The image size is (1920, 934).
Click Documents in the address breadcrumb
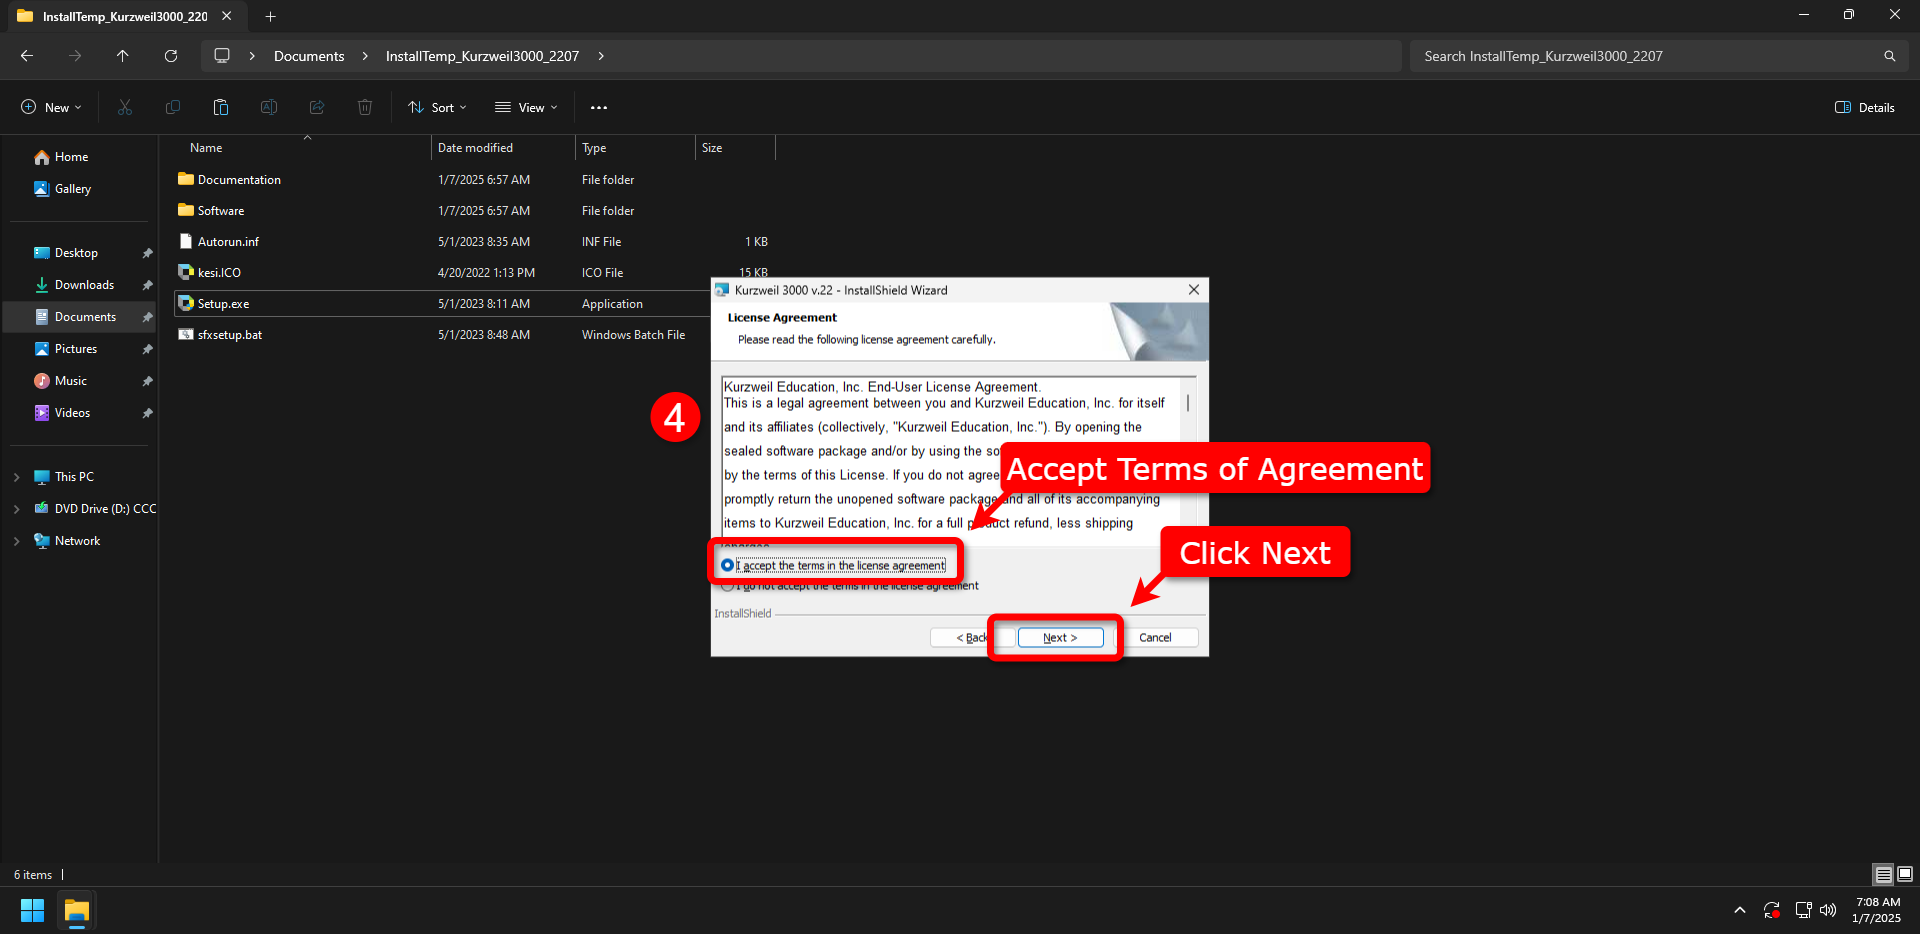[x=309, y=56]
